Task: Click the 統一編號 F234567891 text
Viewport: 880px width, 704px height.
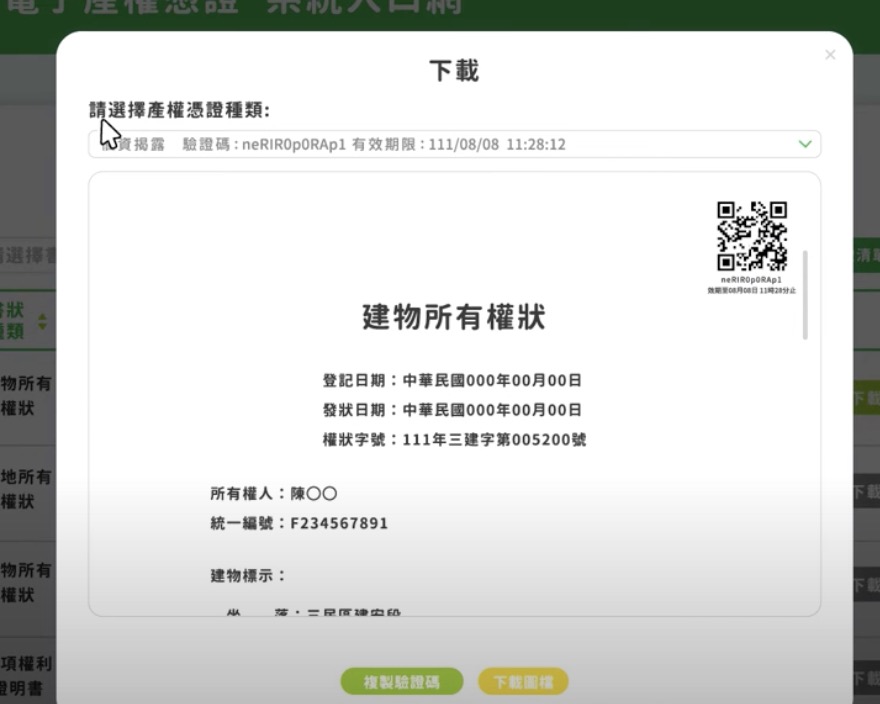Action: (299, 523)
